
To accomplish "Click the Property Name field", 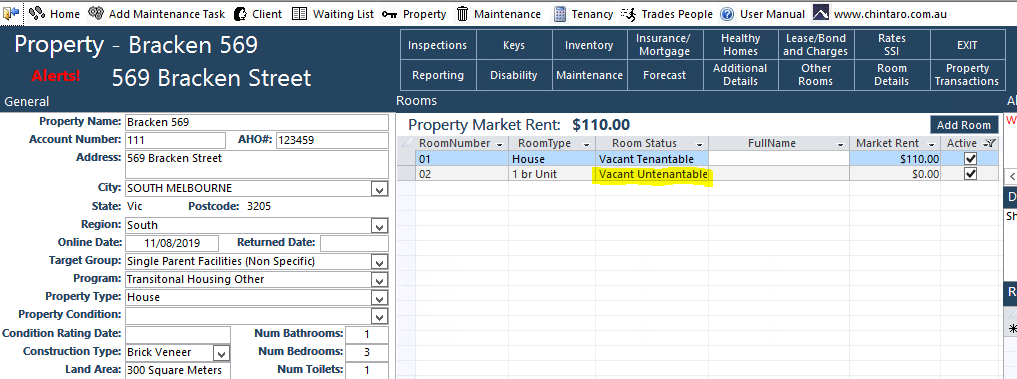I will (x=257, y=122).
